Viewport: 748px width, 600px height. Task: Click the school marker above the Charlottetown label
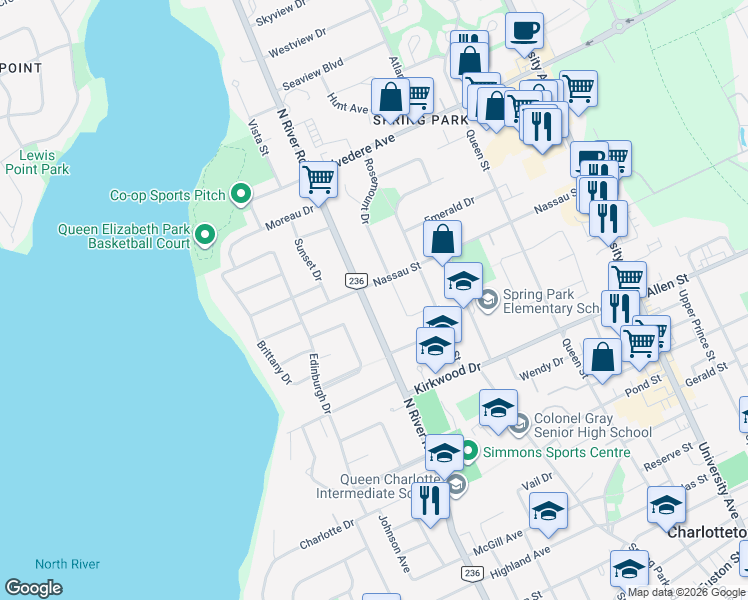point(666,507)
